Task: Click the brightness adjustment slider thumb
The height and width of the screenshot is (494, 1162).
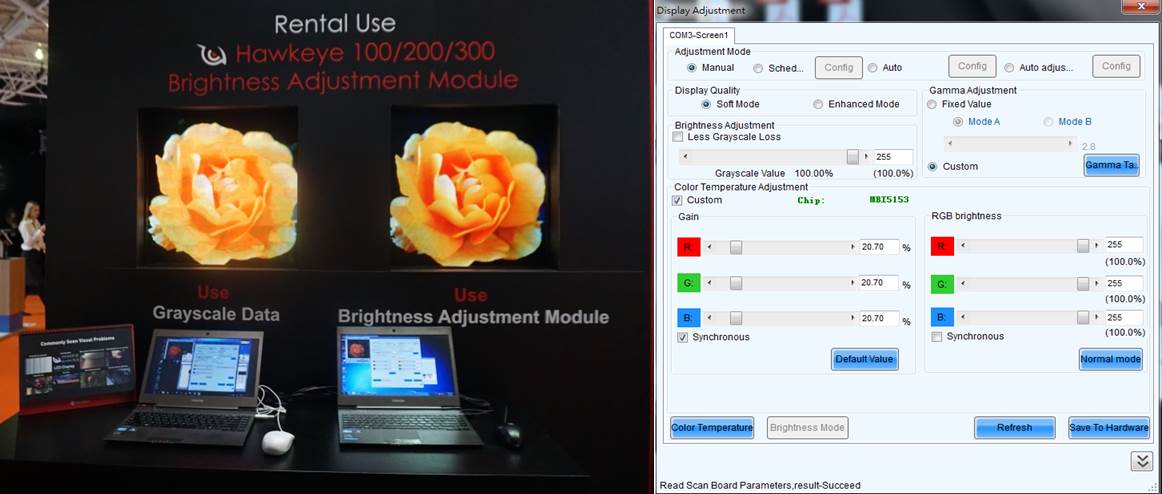Action: (853, 156)
